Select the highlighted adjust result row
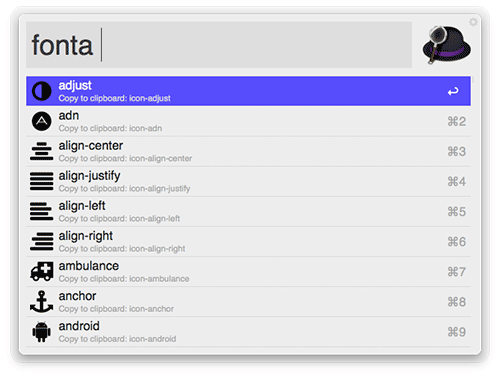Screen dimensions: 500x378 tap(248, 91)
